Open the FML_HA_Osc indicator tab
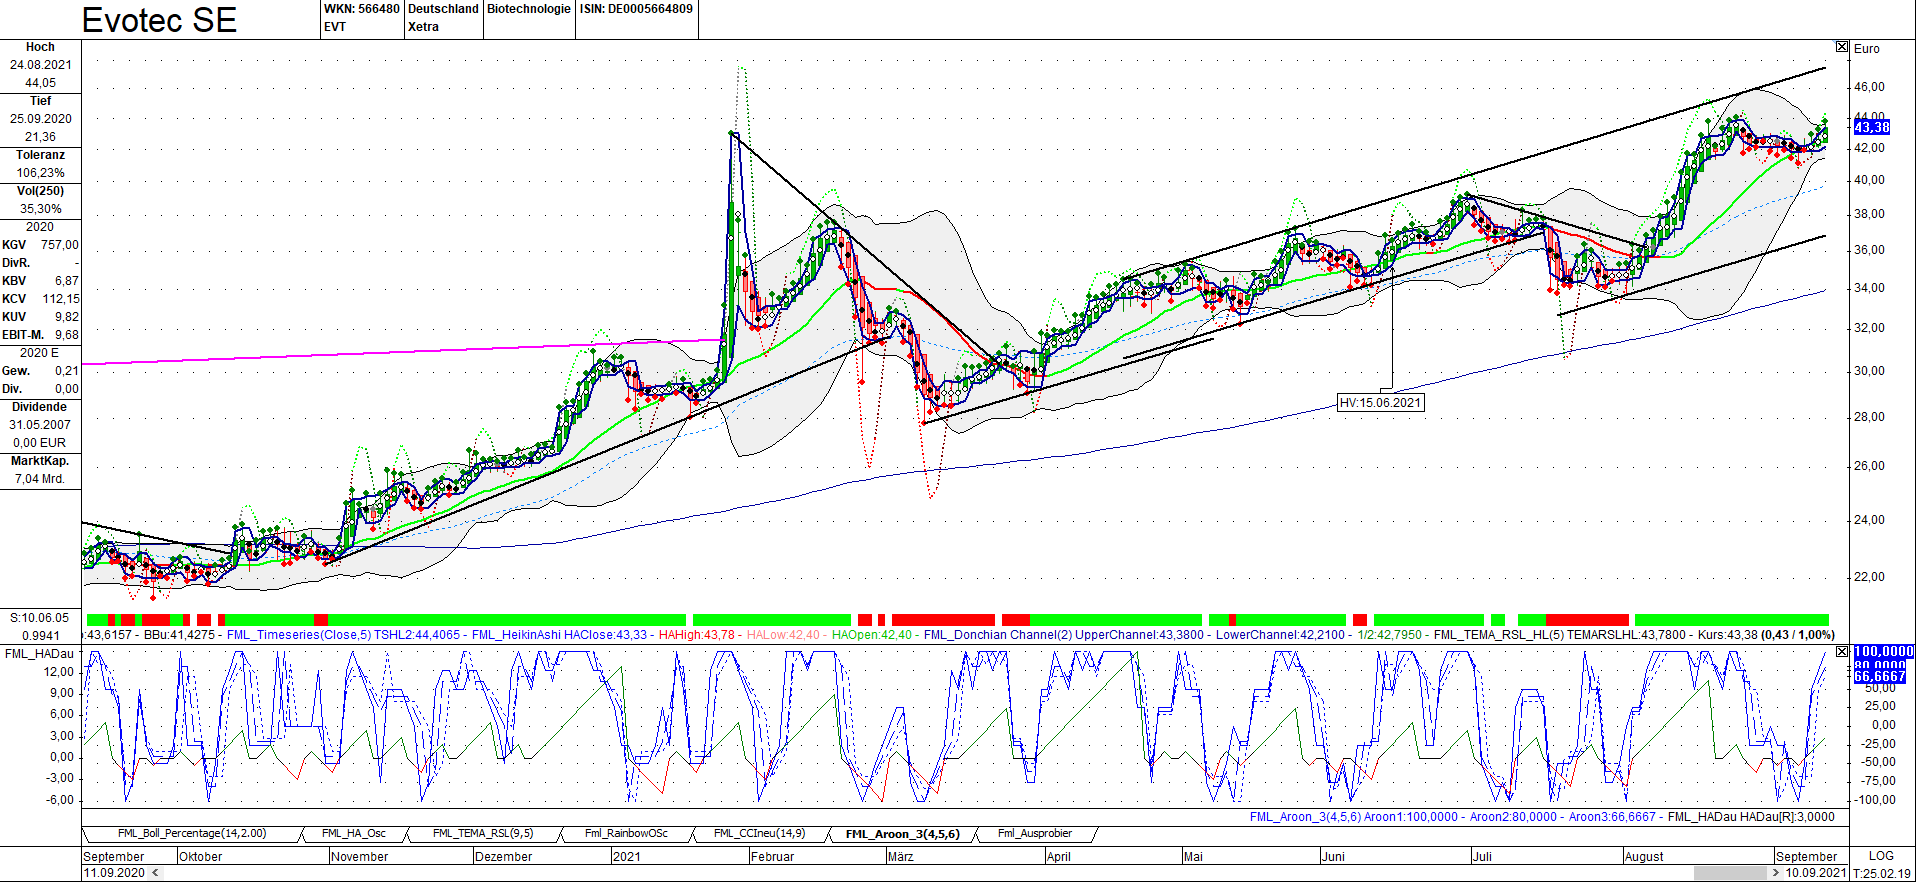Image resolution: width=1916 pixels, height=882 pixels. (353, 833)
